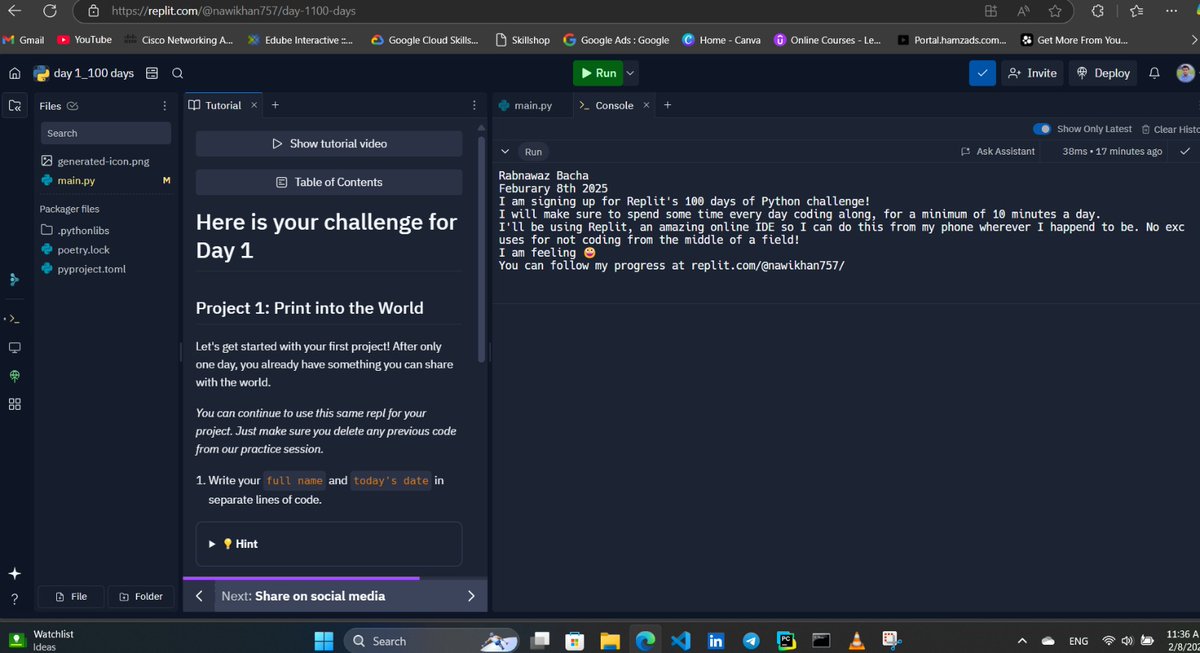
Task: Open Telegram from the taskbar
Action: point(751,641)
